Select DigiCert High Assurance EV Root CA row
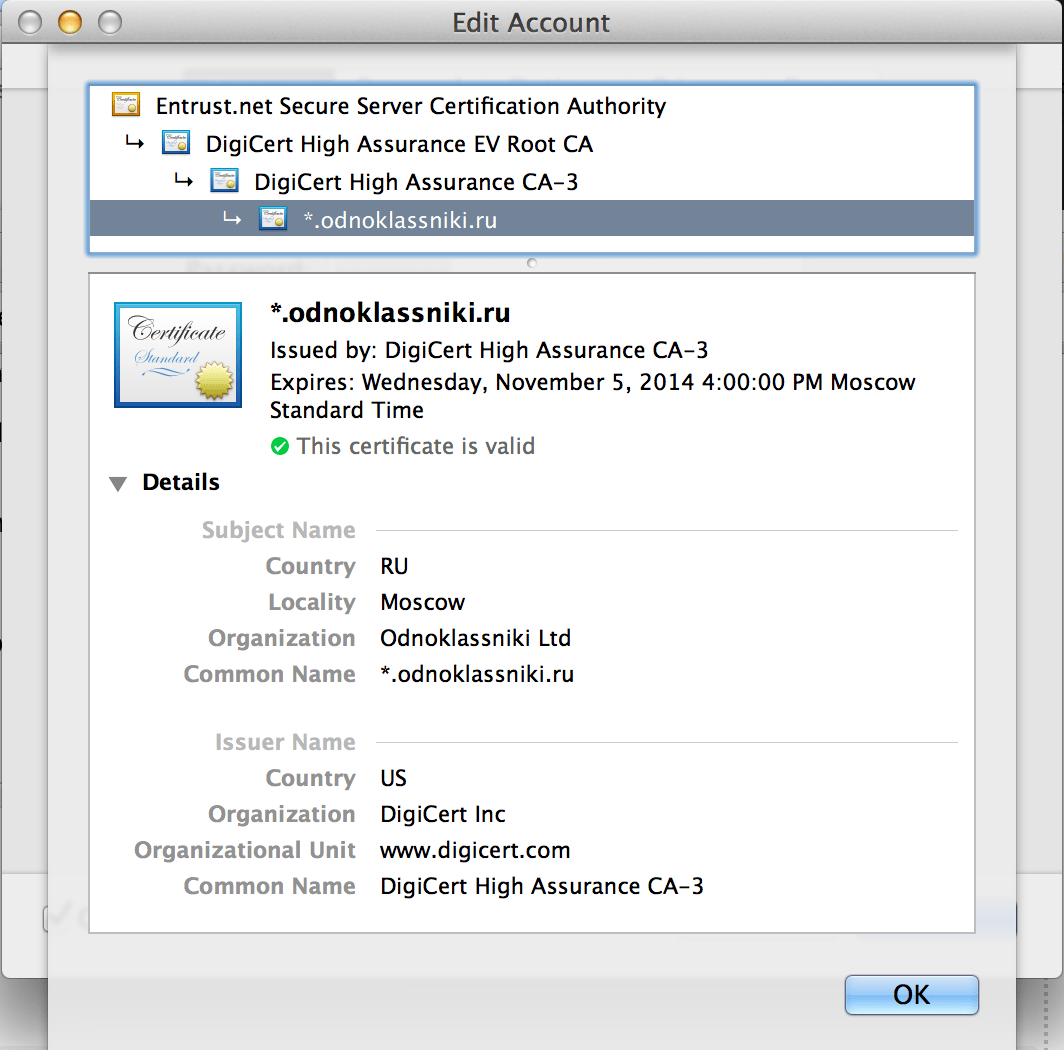Viewport: 1064px width, 1050px height. [532, 143]
